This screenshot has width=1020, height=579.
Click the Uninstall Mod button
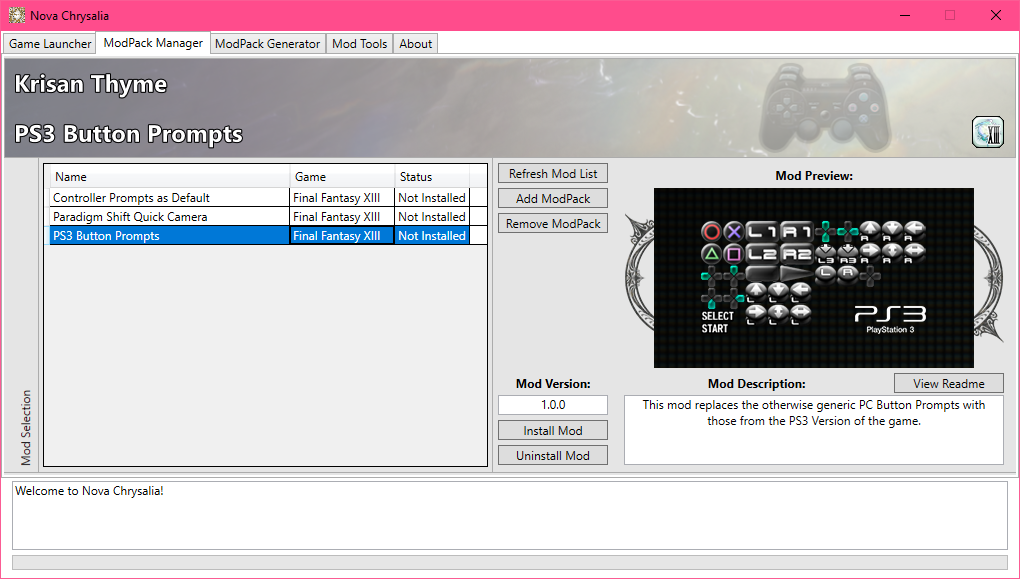[x=553, y=455]
